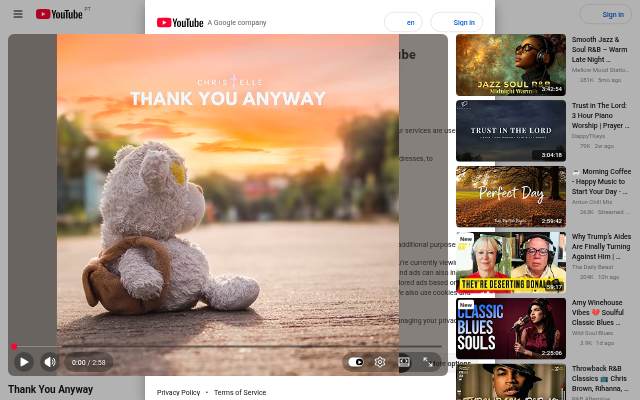Click the Thank You Anyway title below player
This screenshot has height=400, width=640.
point(51,389)
